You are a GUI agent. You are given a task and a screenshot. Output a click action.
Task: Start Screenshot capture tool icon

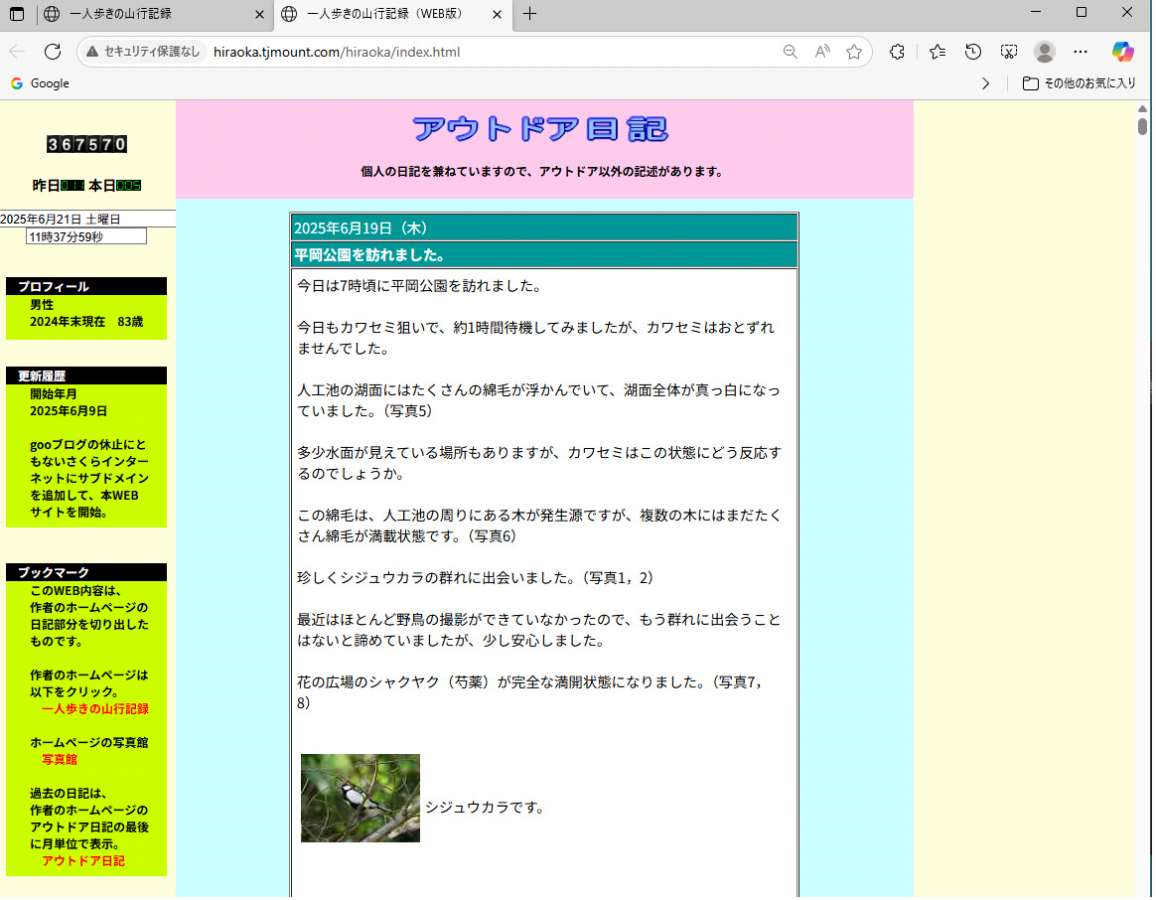point(1009,52)
